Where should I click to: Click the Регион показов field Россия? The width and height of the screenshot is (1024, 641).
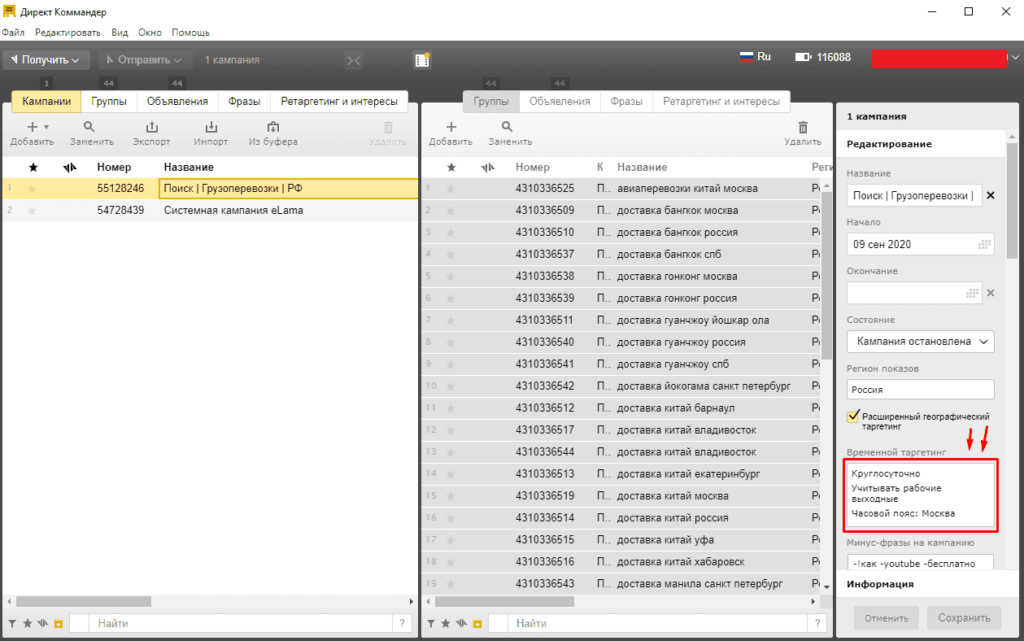click(x=920, y=390)
